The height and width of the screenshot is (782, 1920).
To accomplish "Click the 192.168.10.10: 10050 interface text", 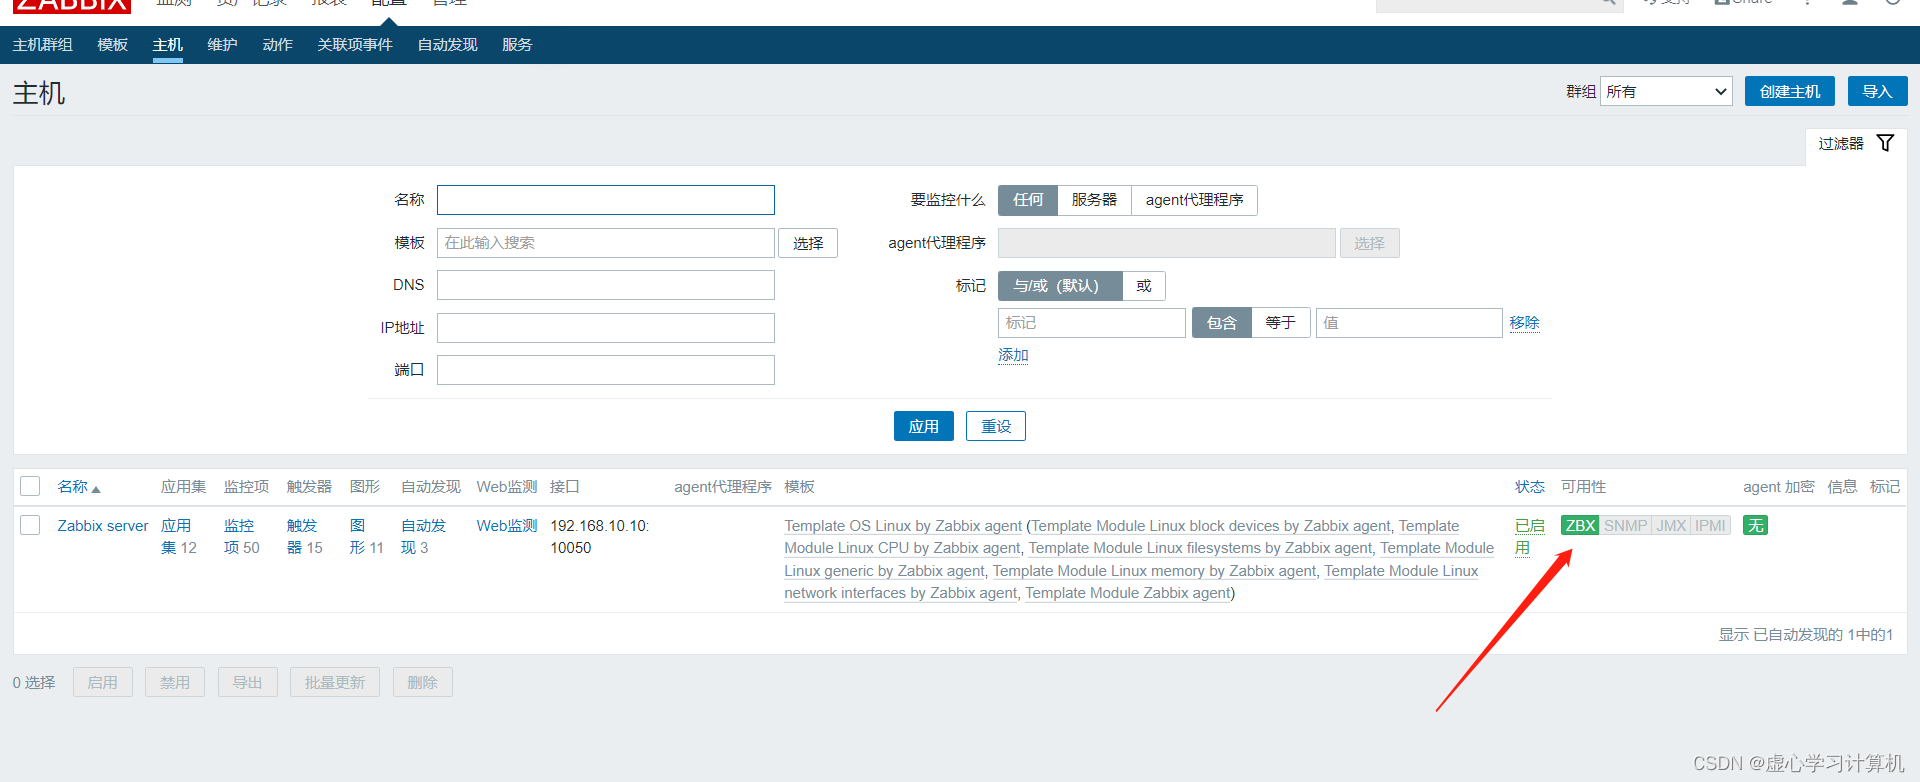I will point(600,537).
